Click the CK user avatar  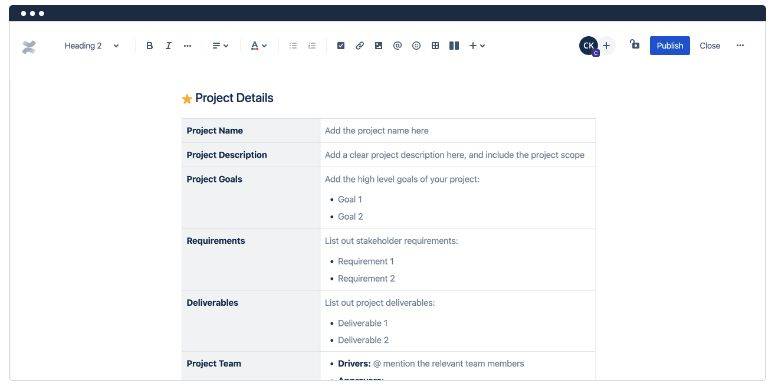(588, 45)
